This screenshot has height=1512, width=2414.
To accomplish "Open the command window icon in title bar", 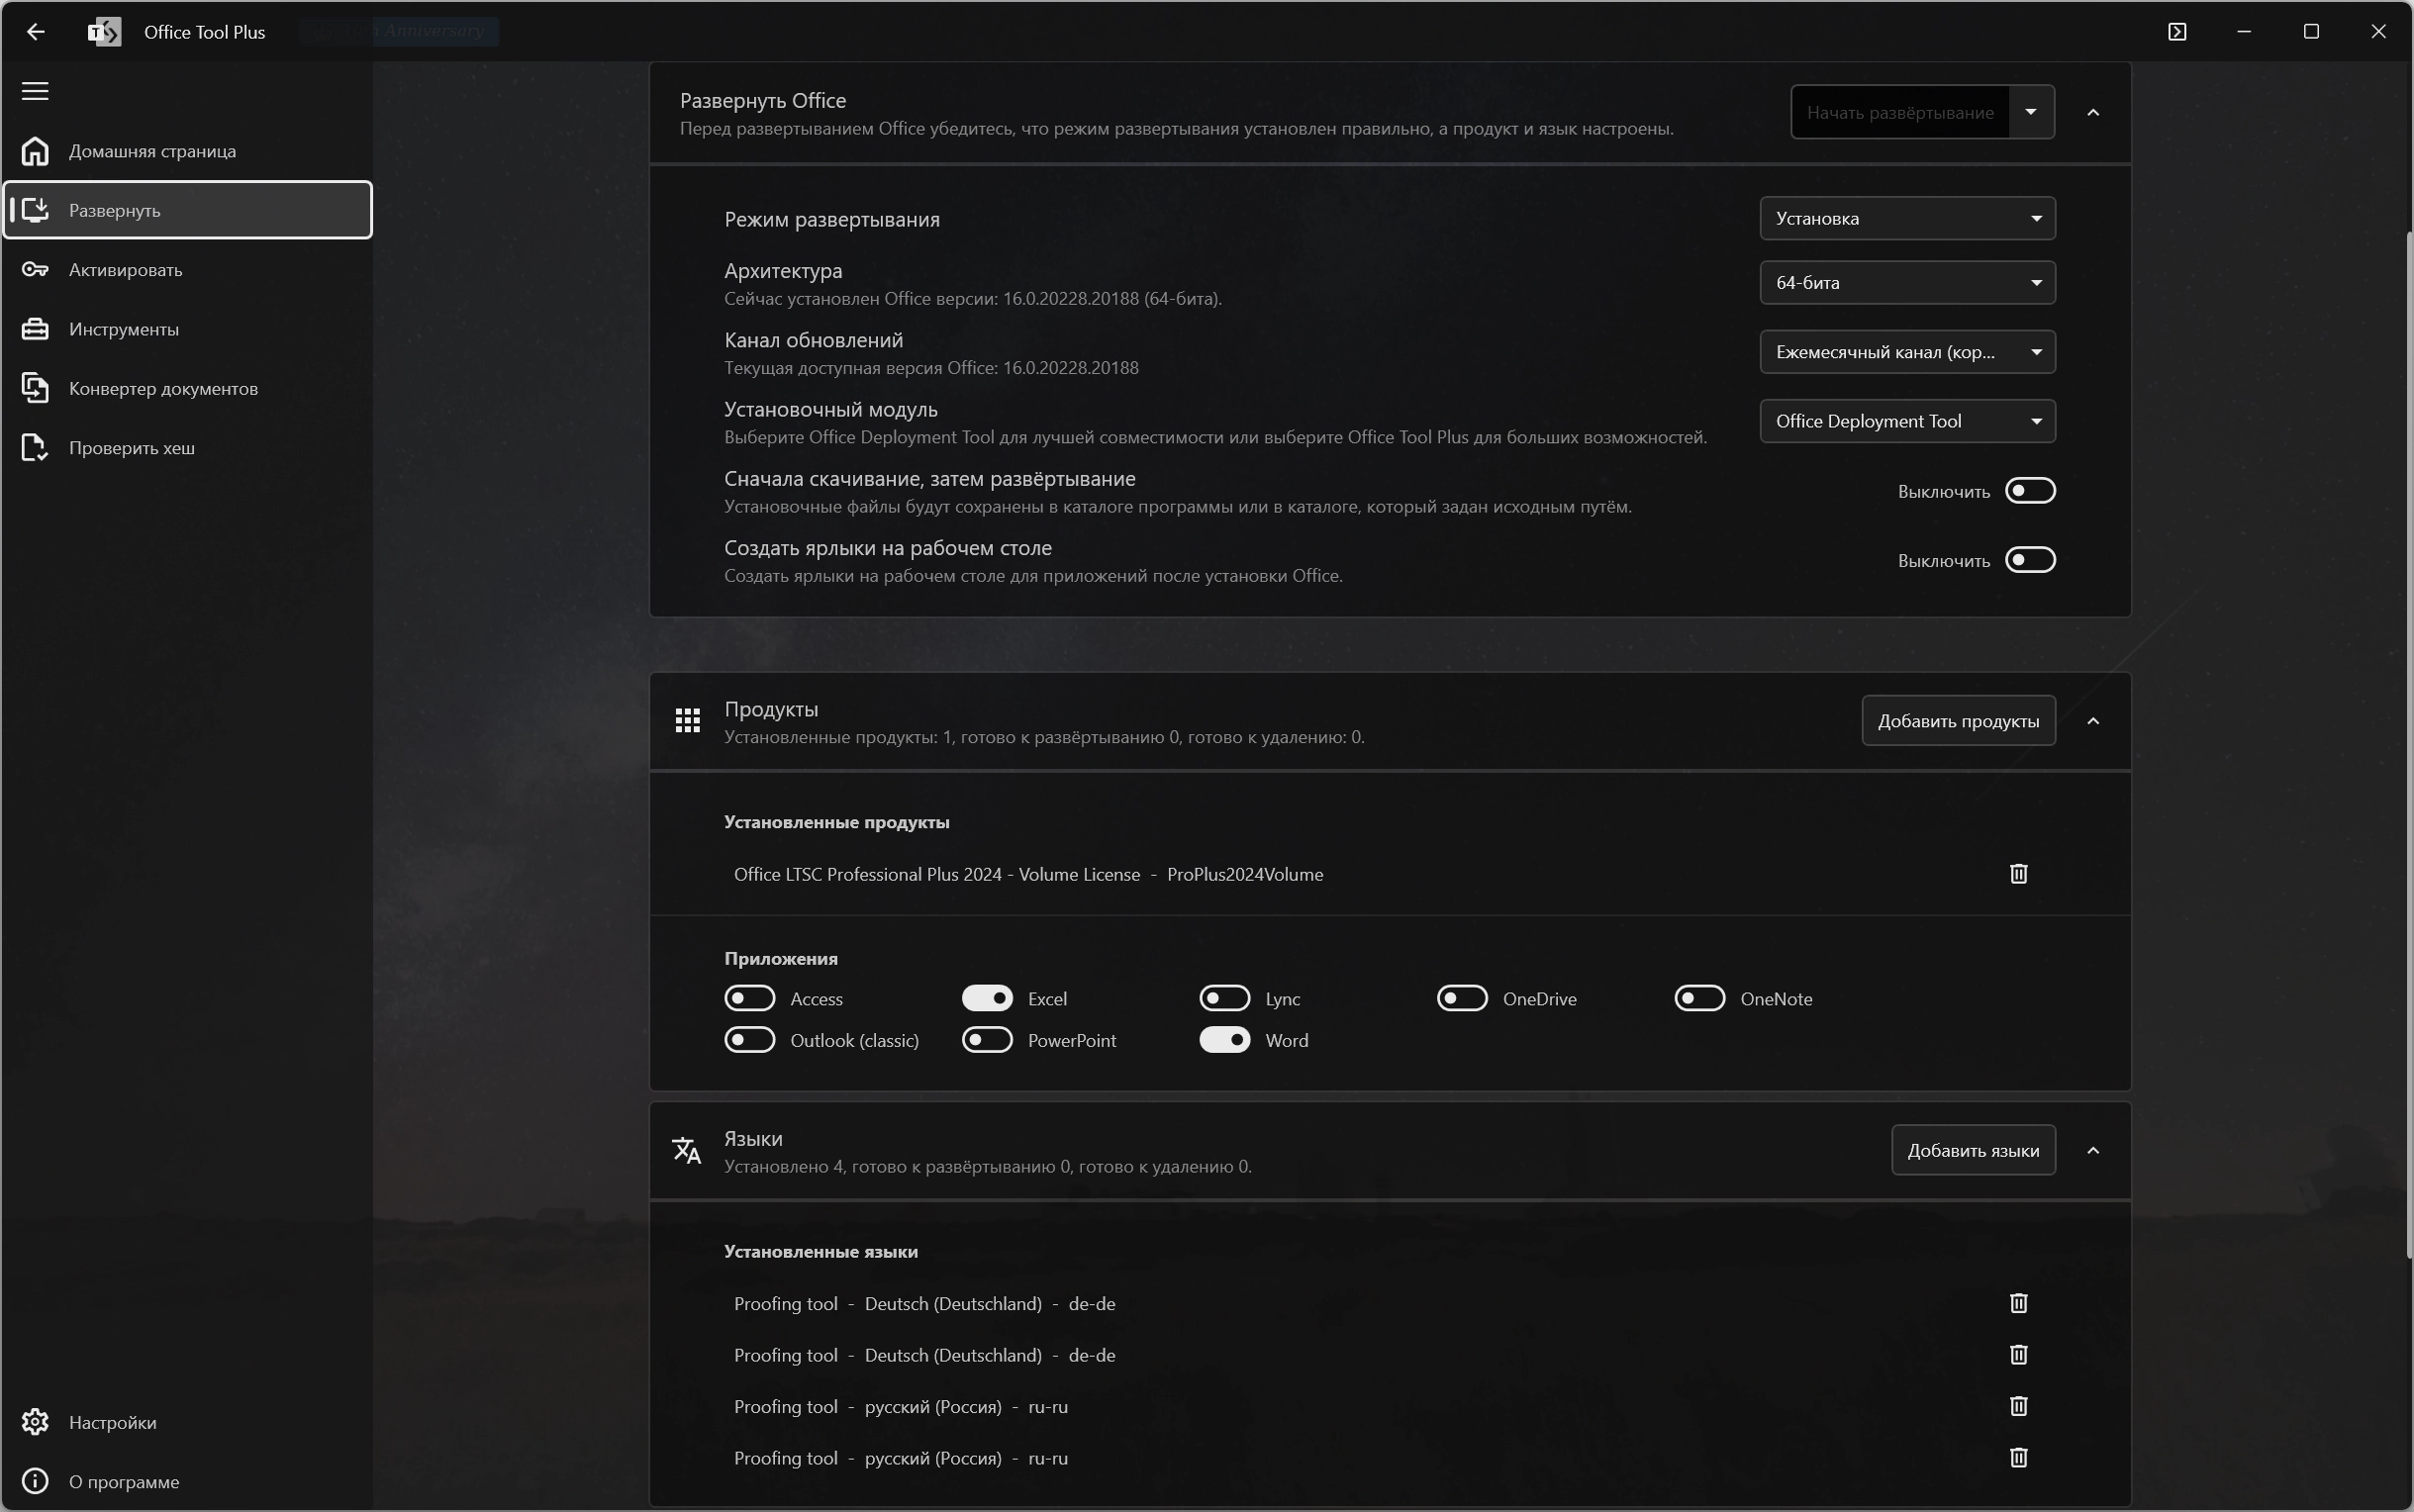I will pyautogui.click(x=2177, y=32).
